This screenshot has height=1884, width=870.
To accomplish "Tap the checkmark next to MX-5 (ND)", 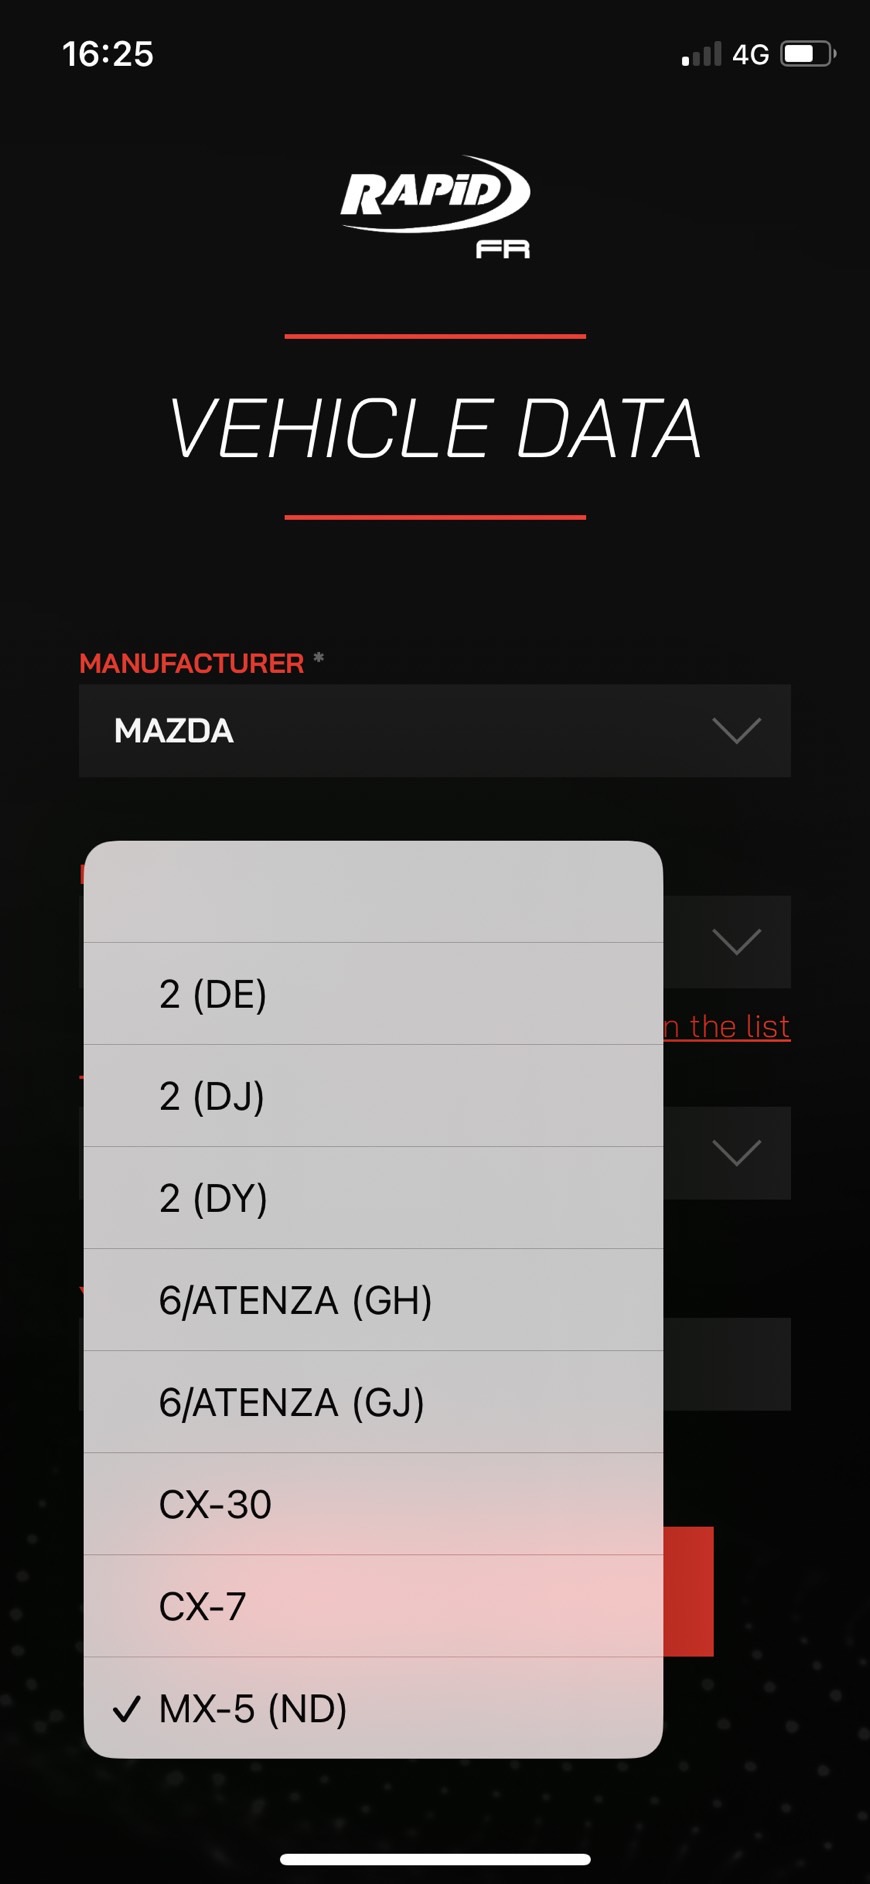I will click(127, 1709).
